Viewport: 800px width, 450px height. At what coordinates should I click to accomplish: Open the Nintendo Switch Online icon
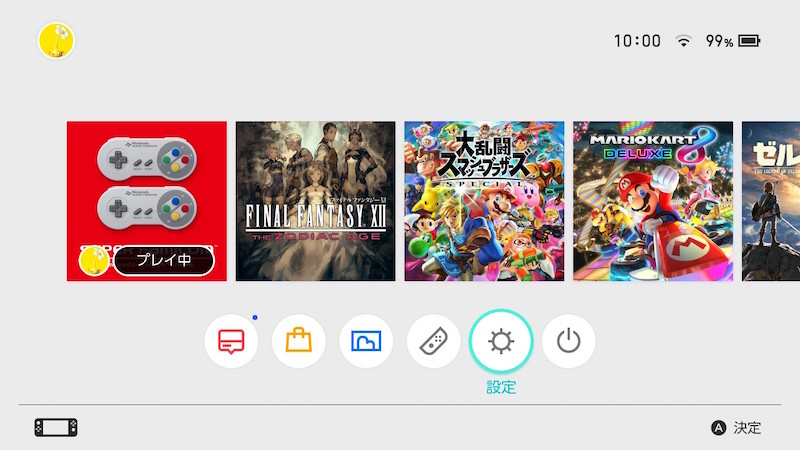pyautogui.click(x=231, y=341)
